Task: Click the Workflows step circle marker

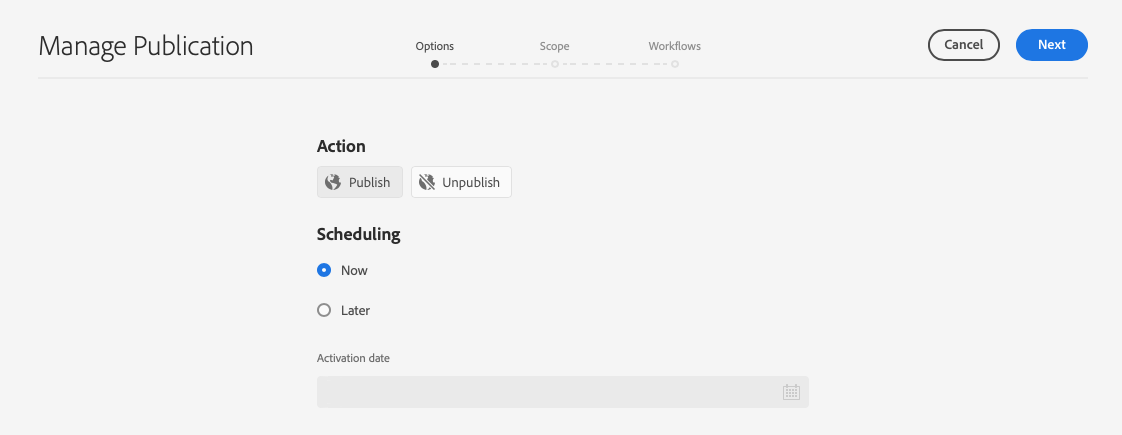Action: tap(675, 64)
